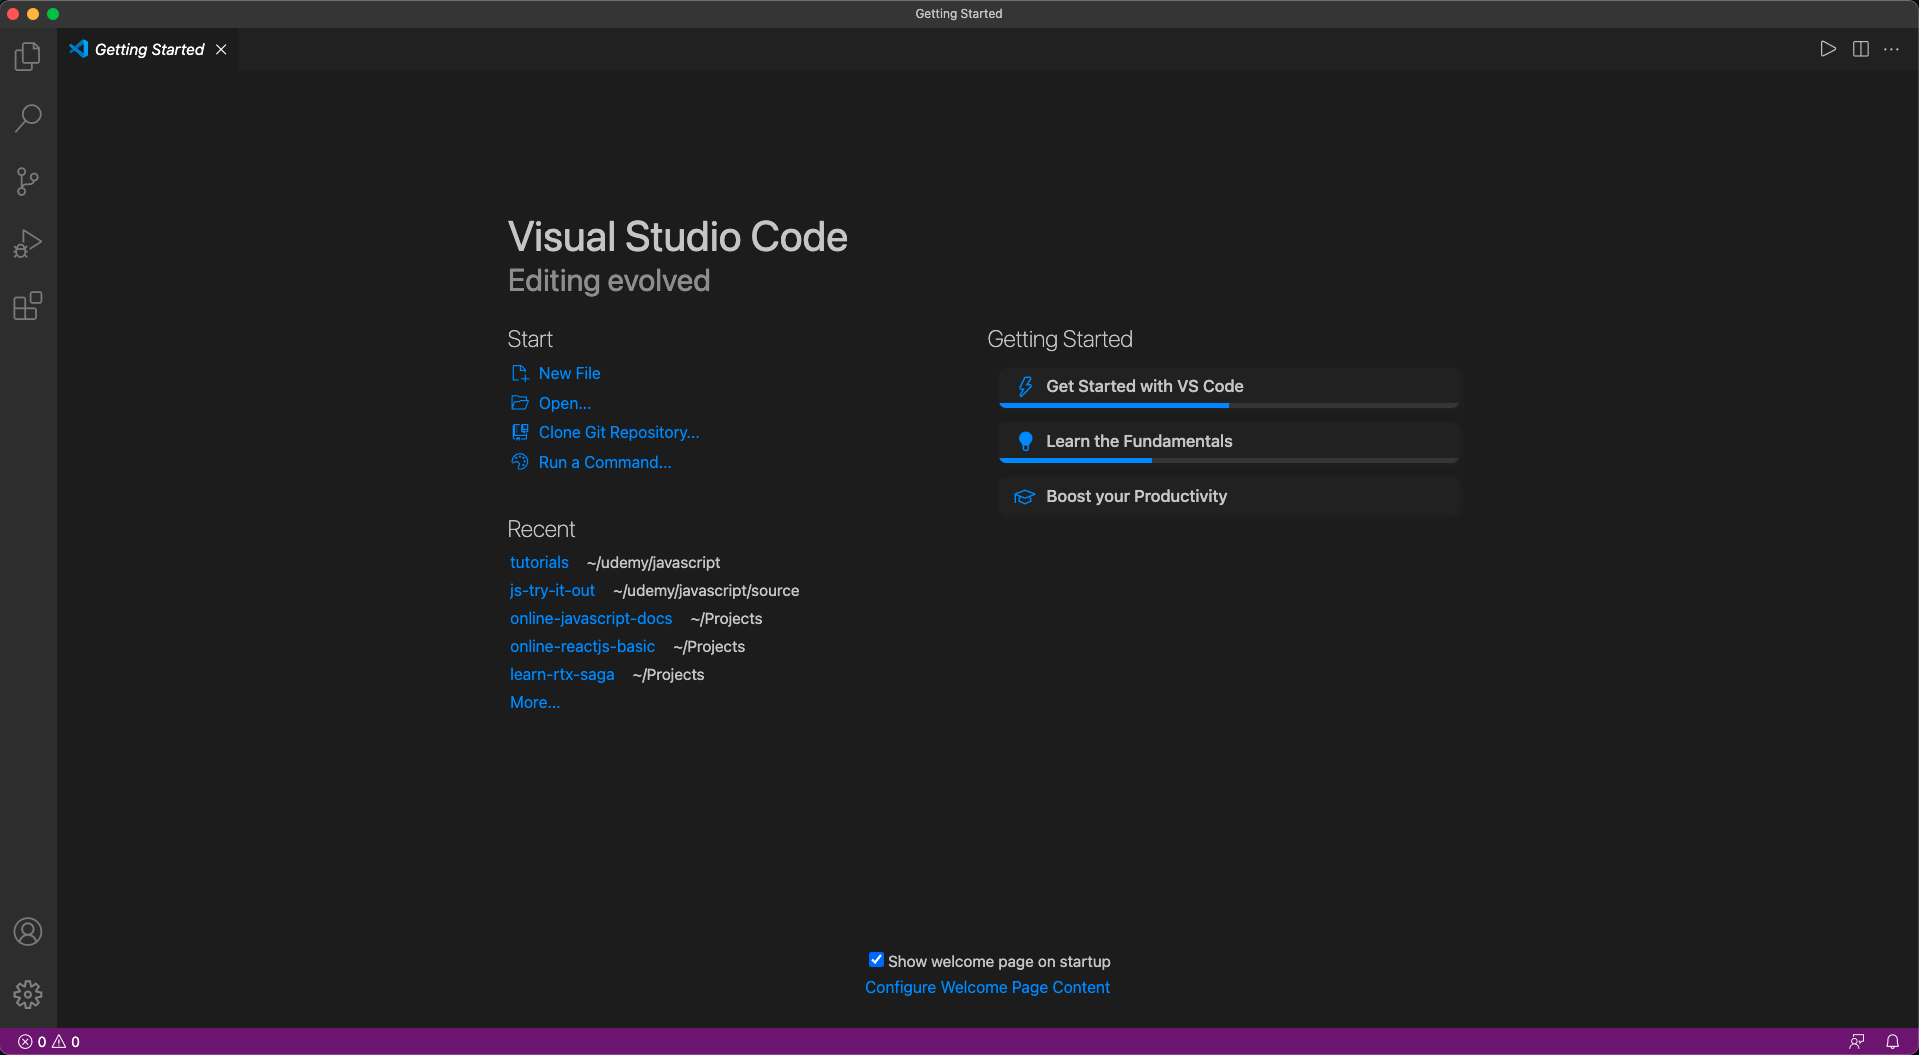Screen dimensions: 1919x1055
Task: Open the More Actions ellipsis menu
Action: pyautogui.click(x=1891, y=49)
